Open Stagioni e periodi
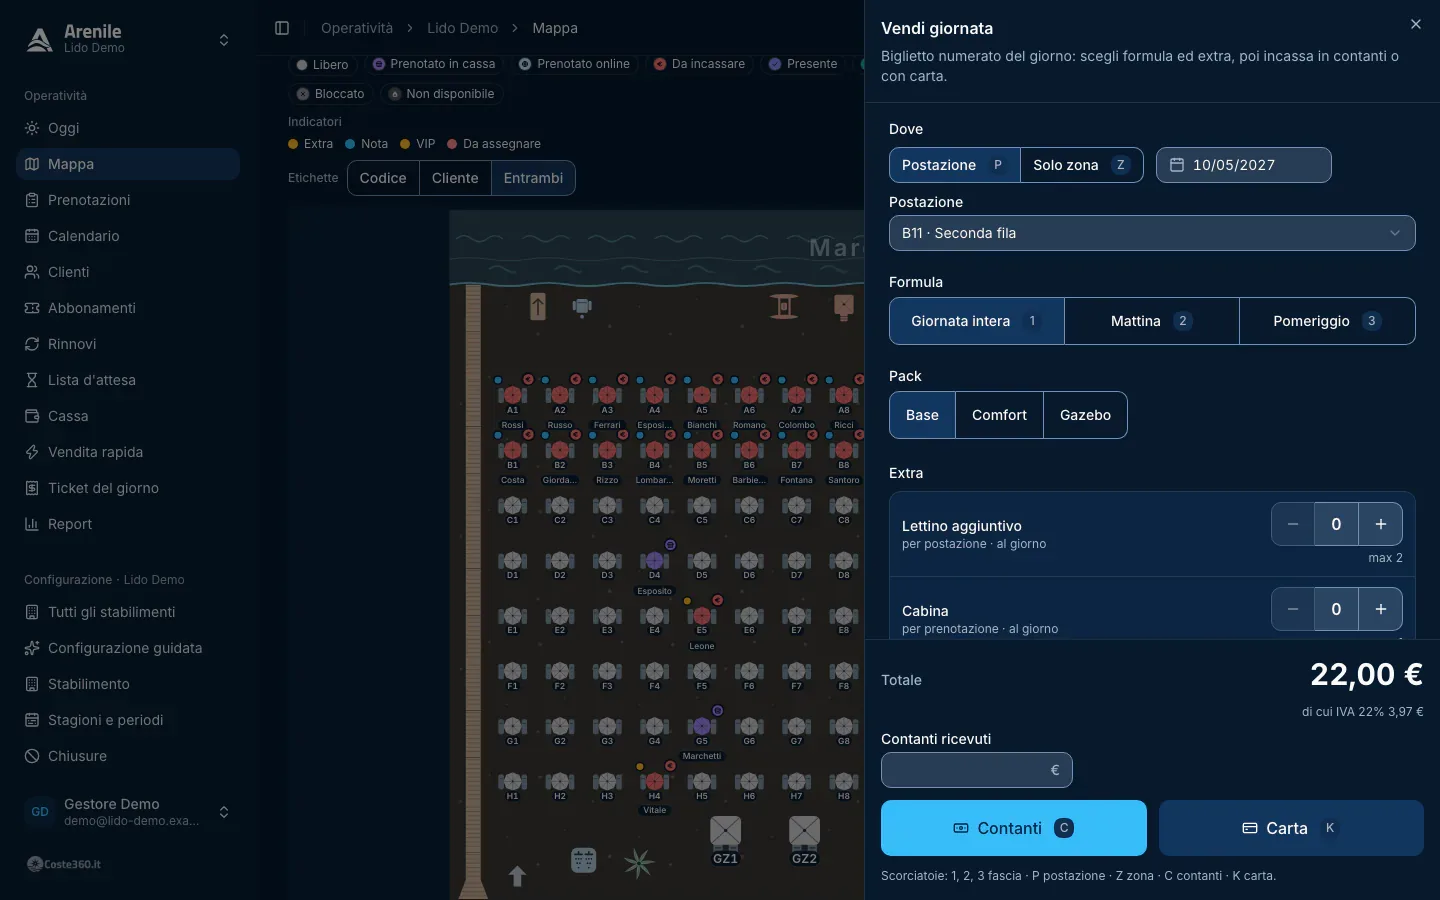 click(x=128, y=720)
